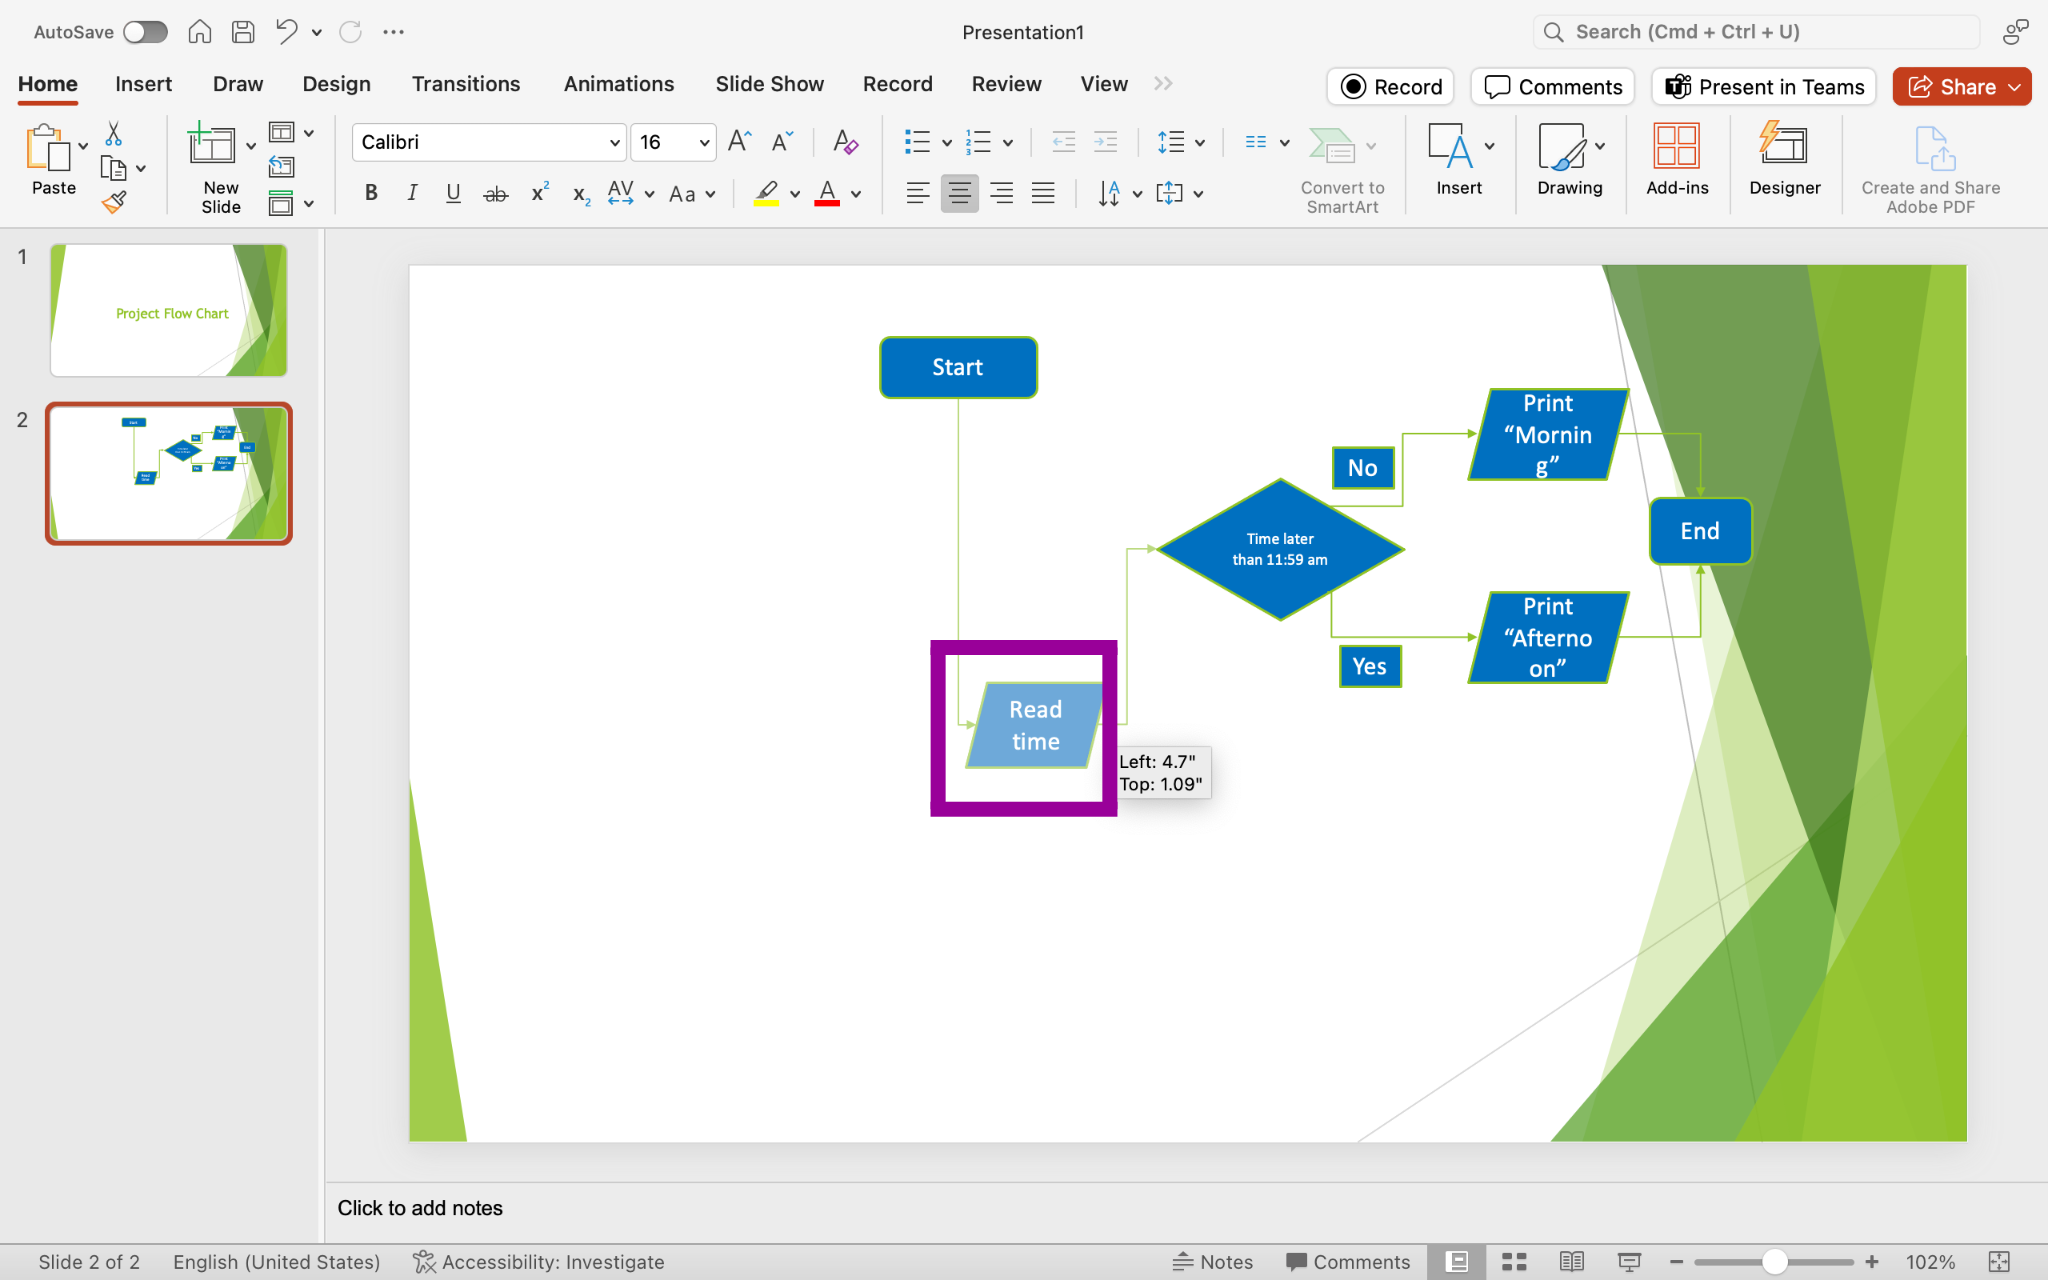
Task: Click the Save disk icon
Action: point(243,32)
